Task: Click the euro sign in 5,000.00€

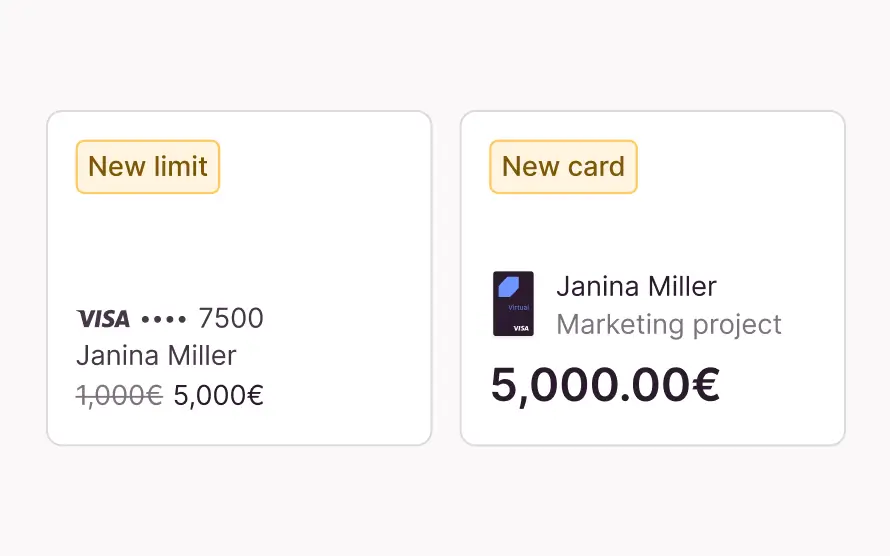Action: coord(705,386)
